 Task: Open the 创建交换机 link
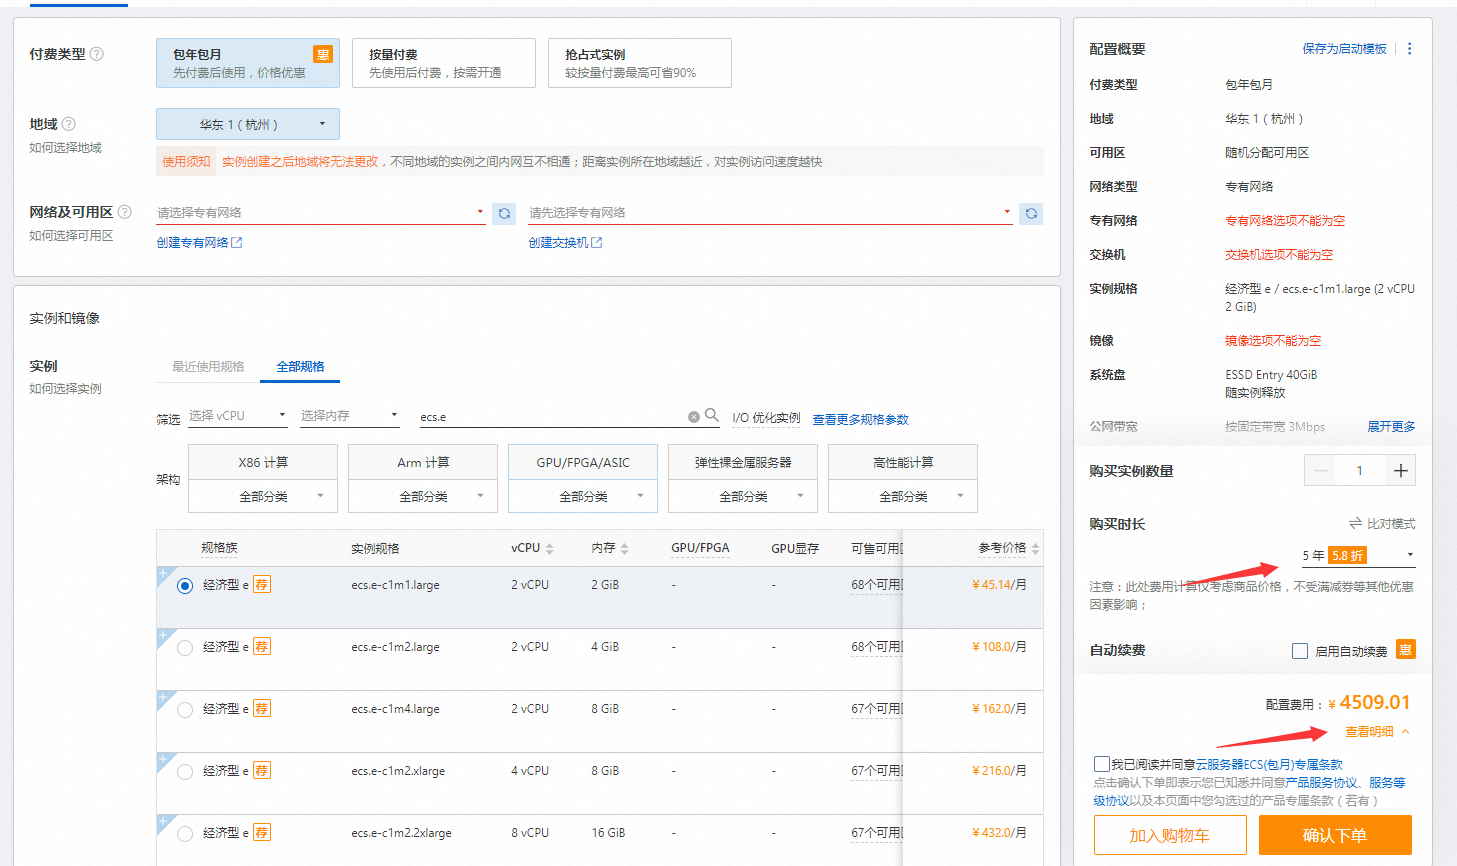565,243
